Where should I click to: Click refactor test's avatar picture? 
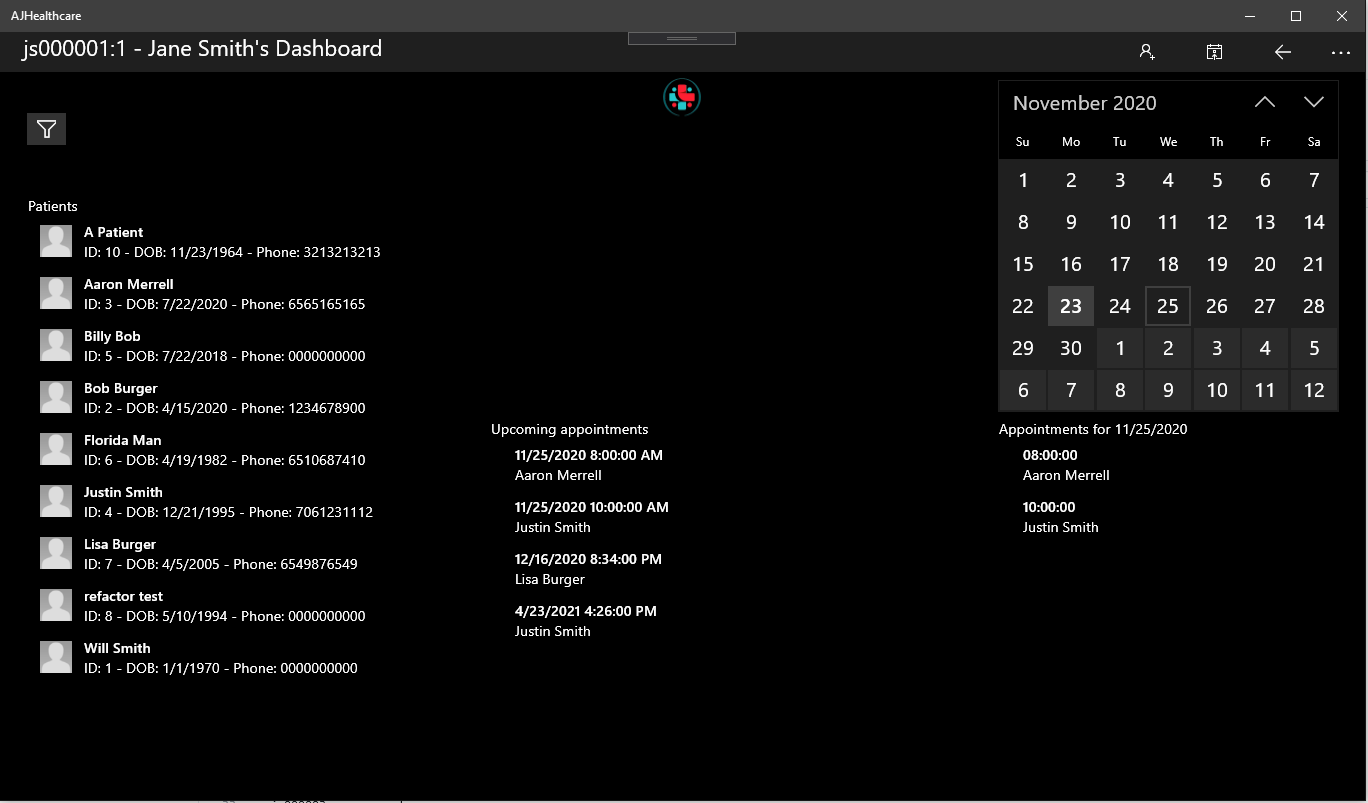[x=56, y=605]
